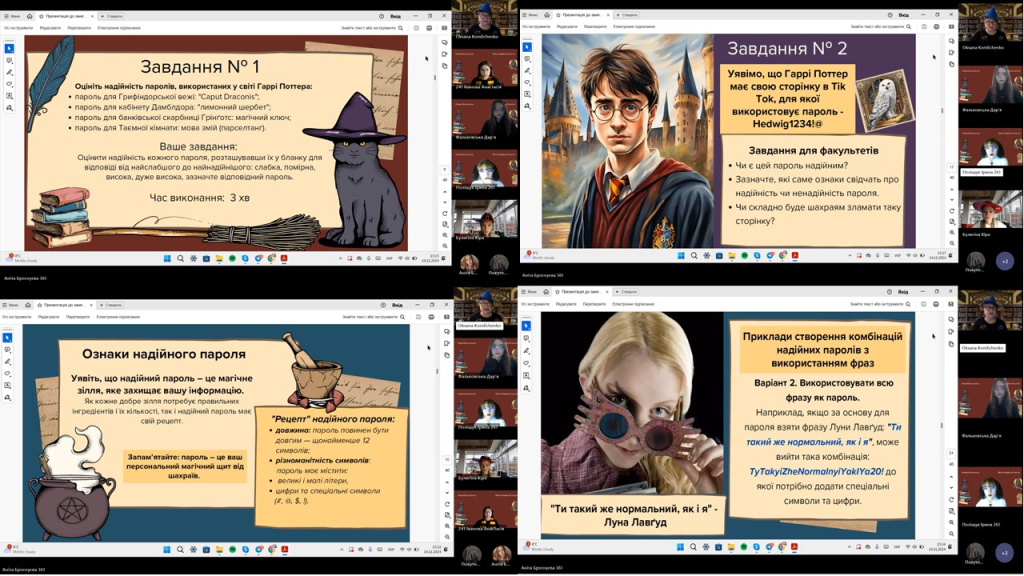Choose the draw tool in the Луна Лавґуд window
The height and width of the screenshot is (576, 1024).
click(x=526, y=363)
